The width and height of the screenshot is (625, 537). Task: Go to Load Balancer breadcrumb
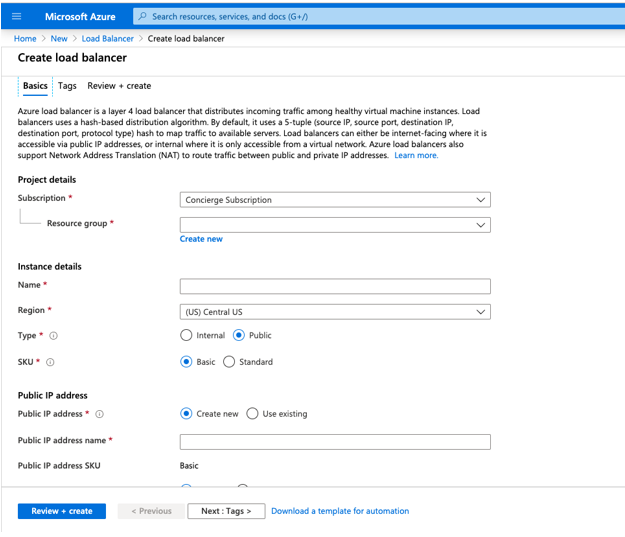tap(107, 39)
